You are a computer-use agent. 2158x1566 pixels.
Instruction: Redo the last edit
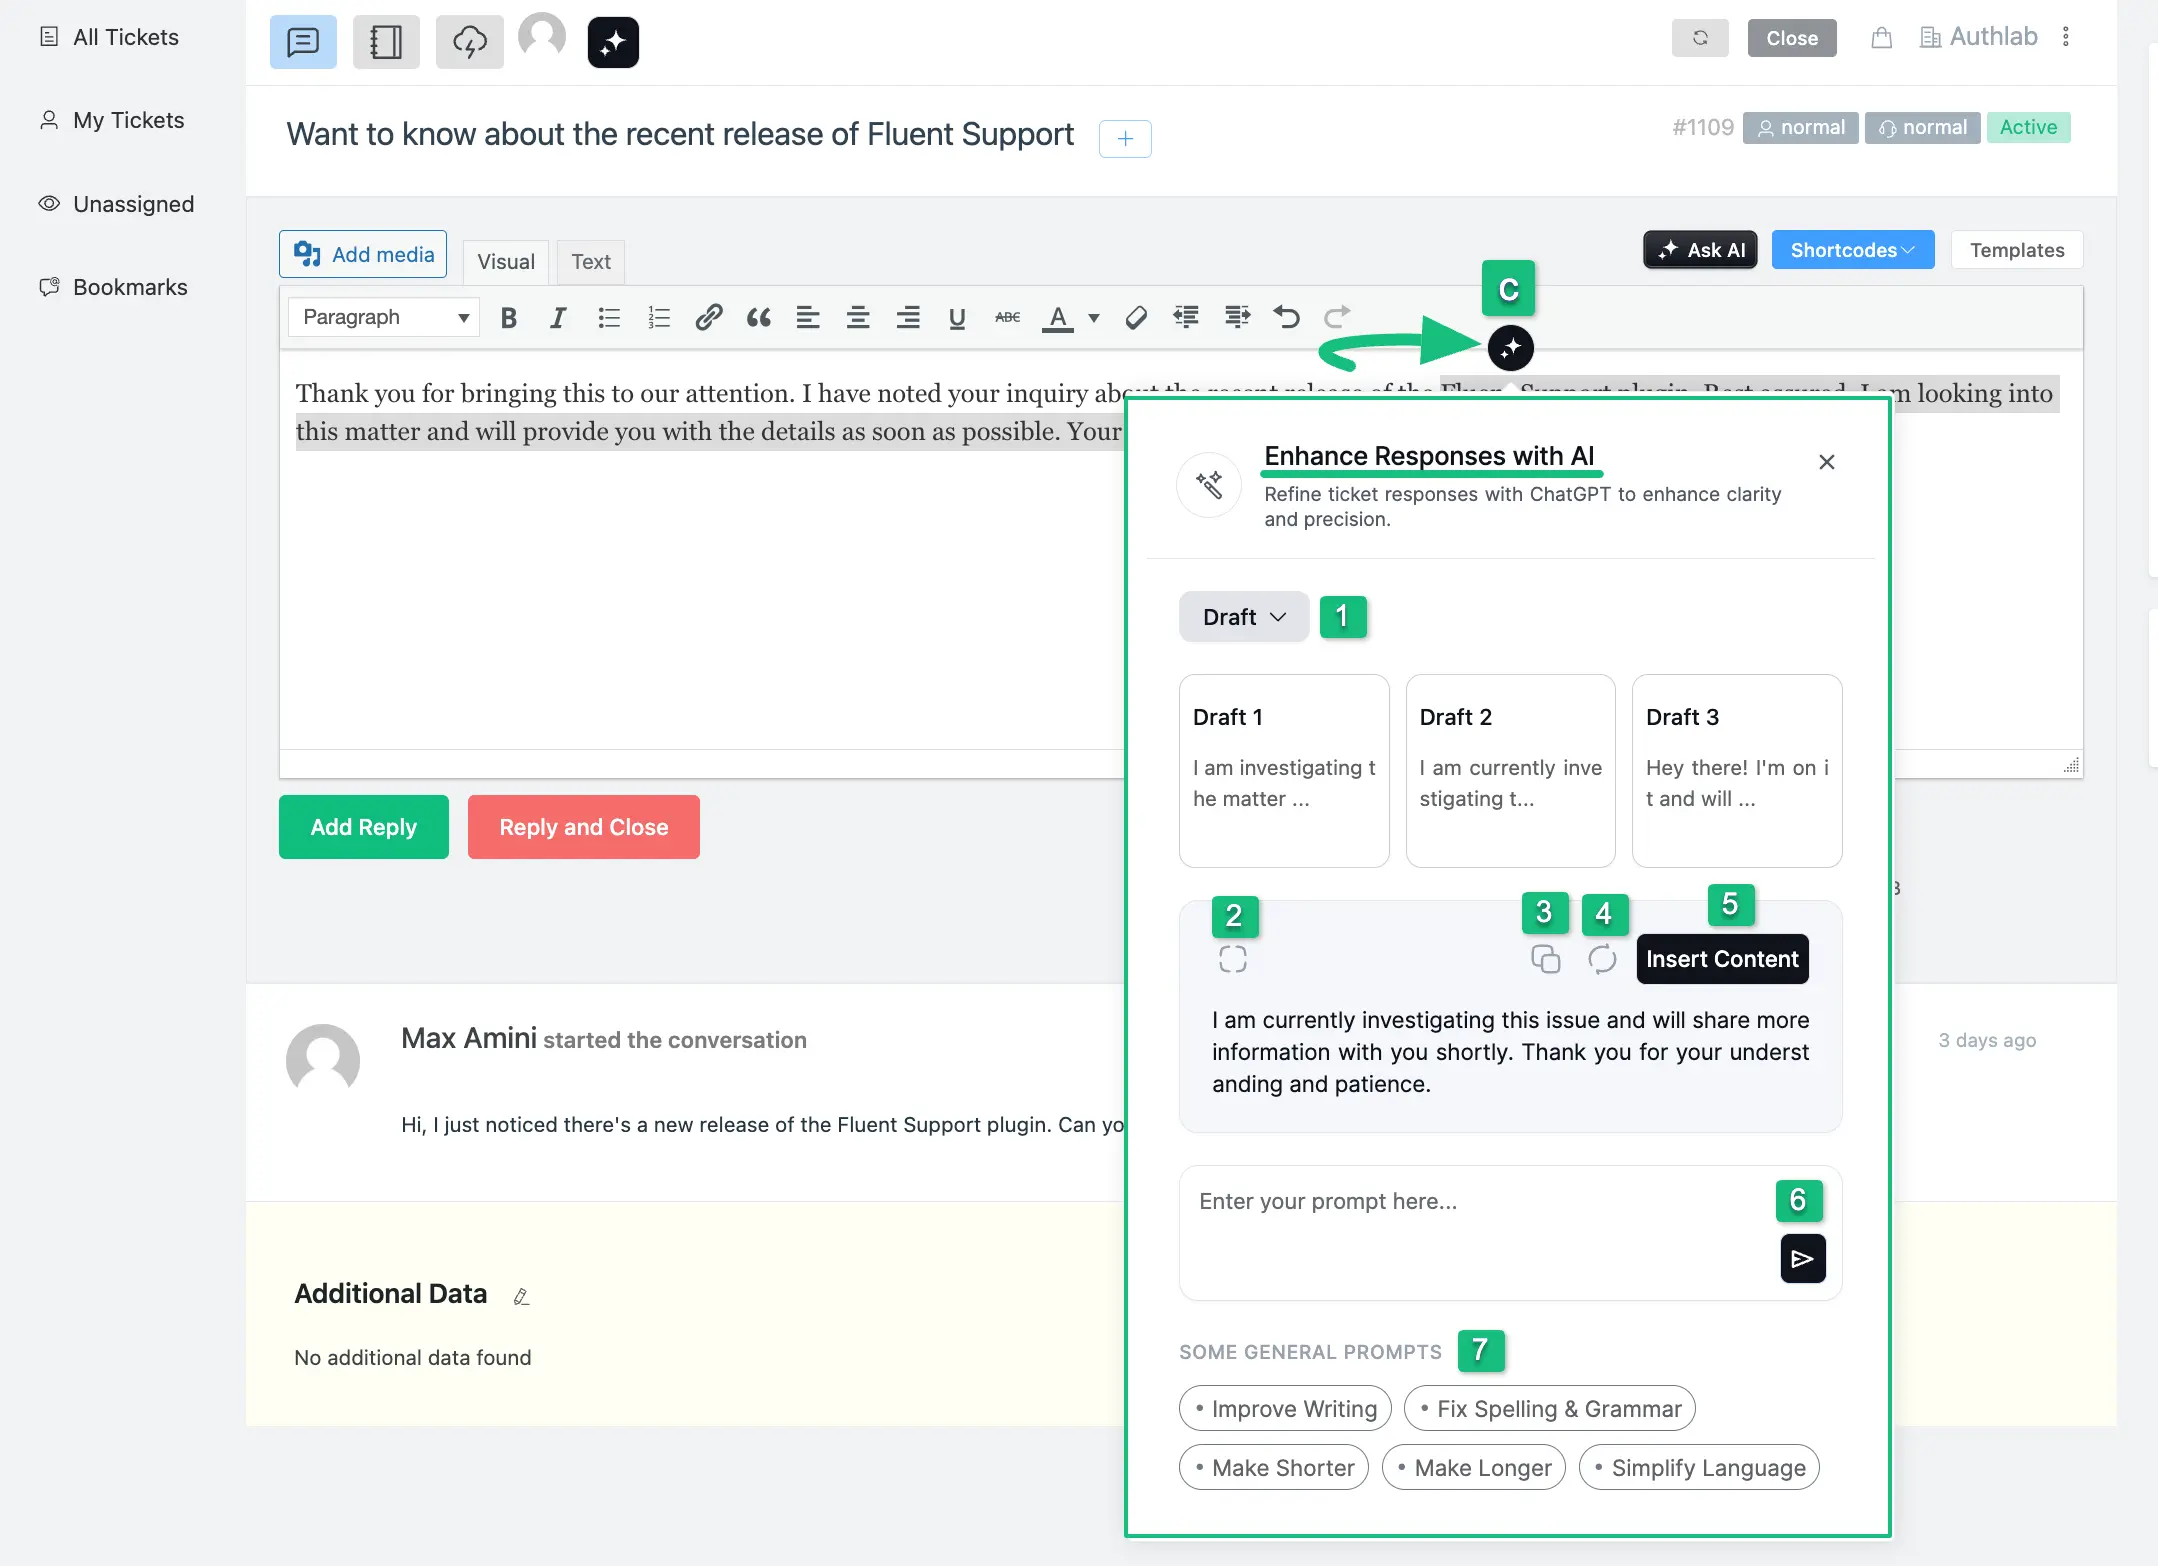tap(1337, 318)
